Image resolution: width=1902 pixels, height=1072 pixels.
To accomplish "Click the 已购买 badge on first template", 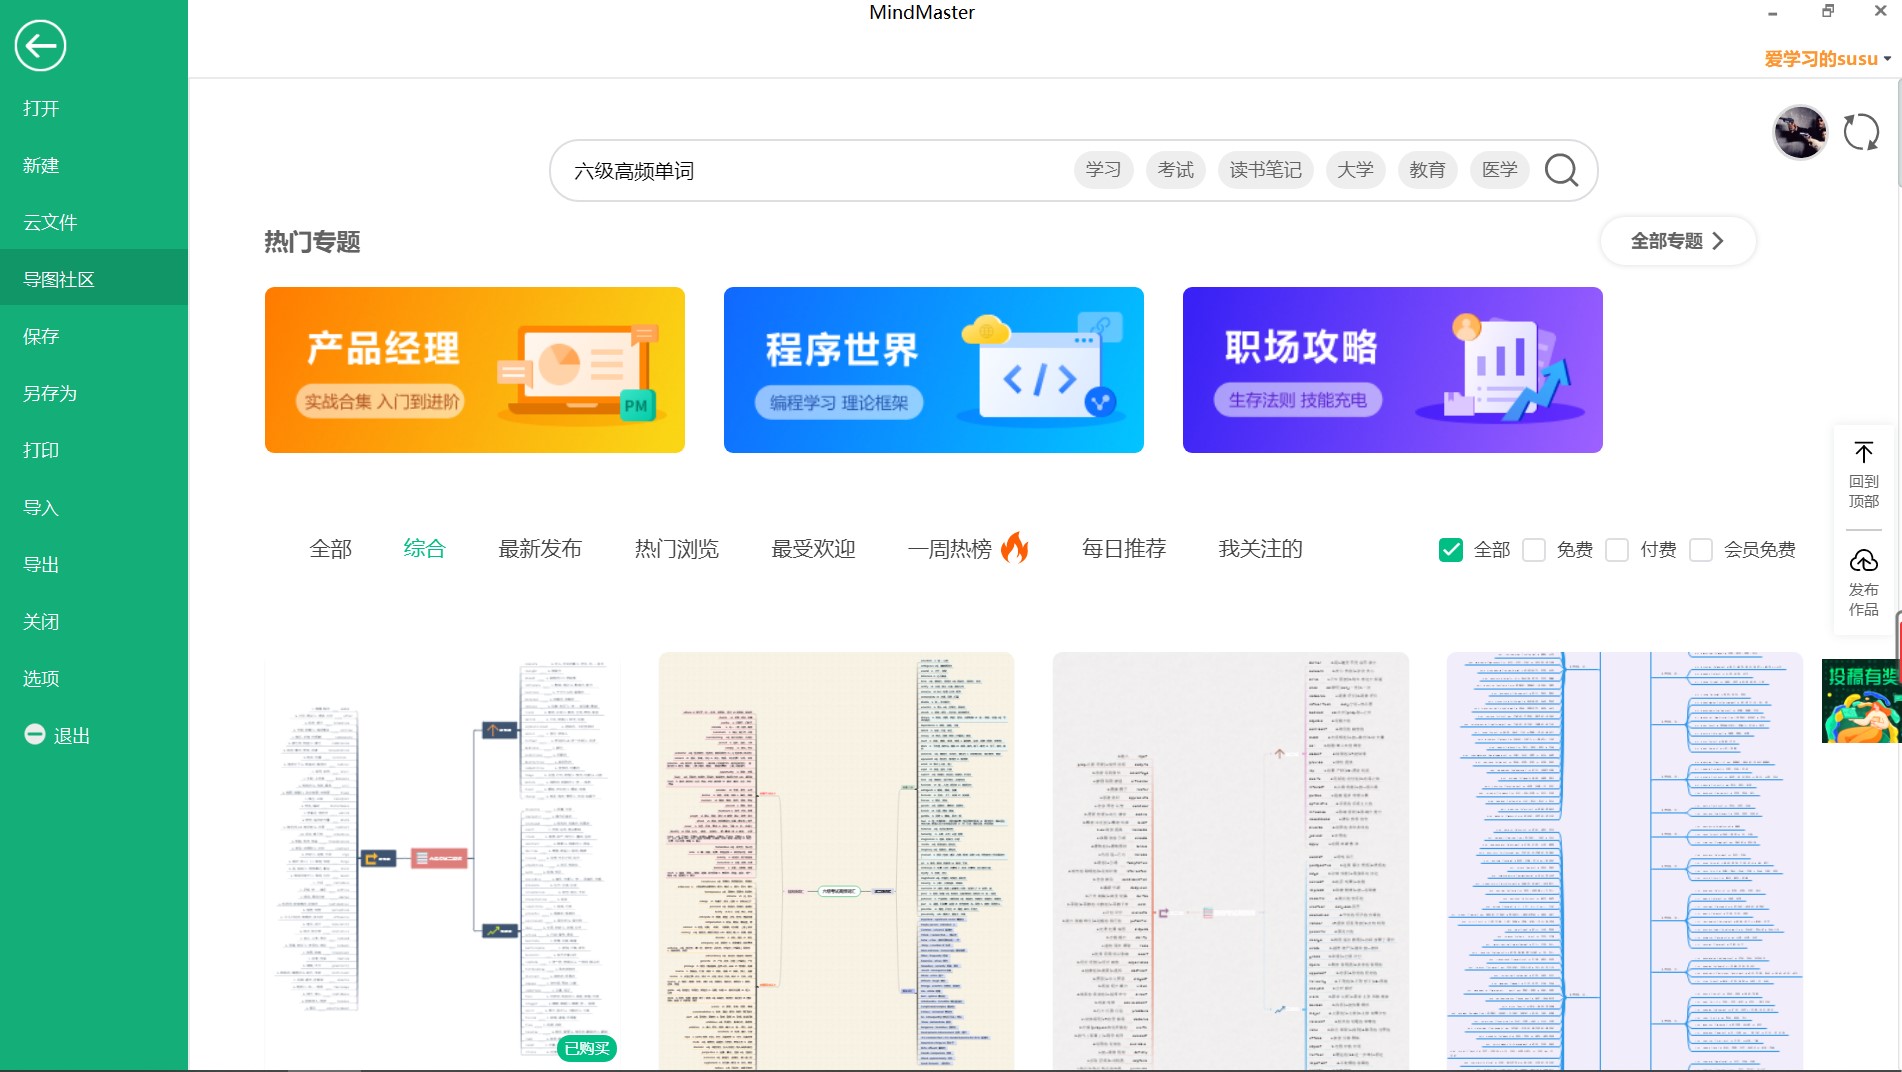I will [x=587, y=1048].
